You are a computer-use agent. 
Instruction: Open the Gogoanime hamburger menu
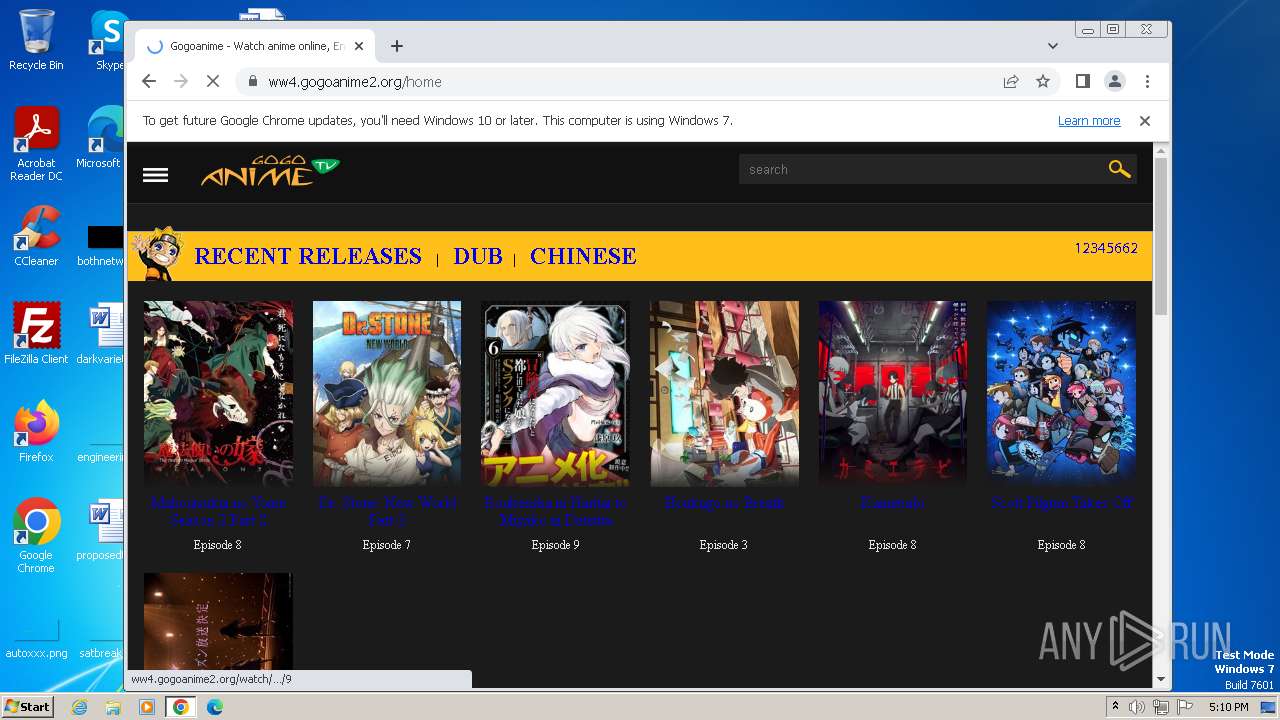pyautogui.click(x=155, y=175)
